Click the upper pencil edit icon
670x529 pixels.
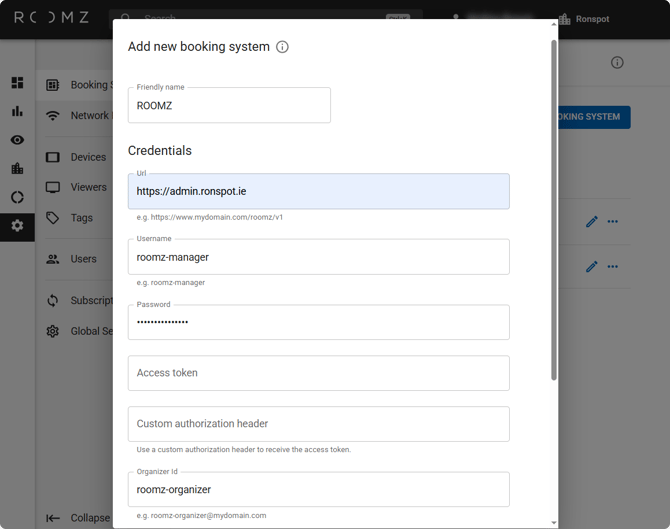click(592, 221)
